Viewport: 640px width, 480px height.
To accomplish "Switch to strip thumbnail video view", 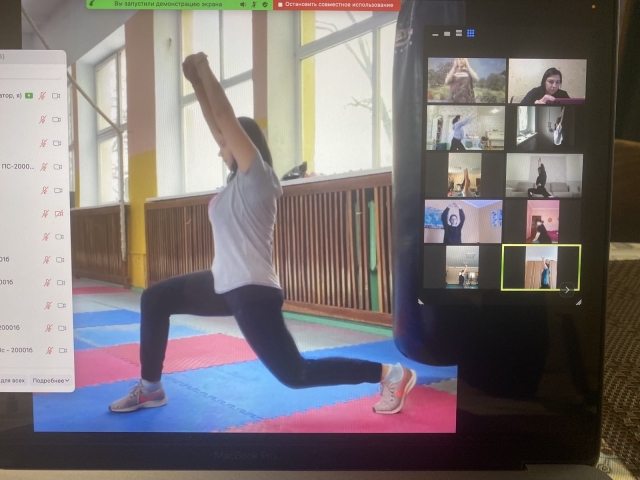I will [x=459, y=33].
